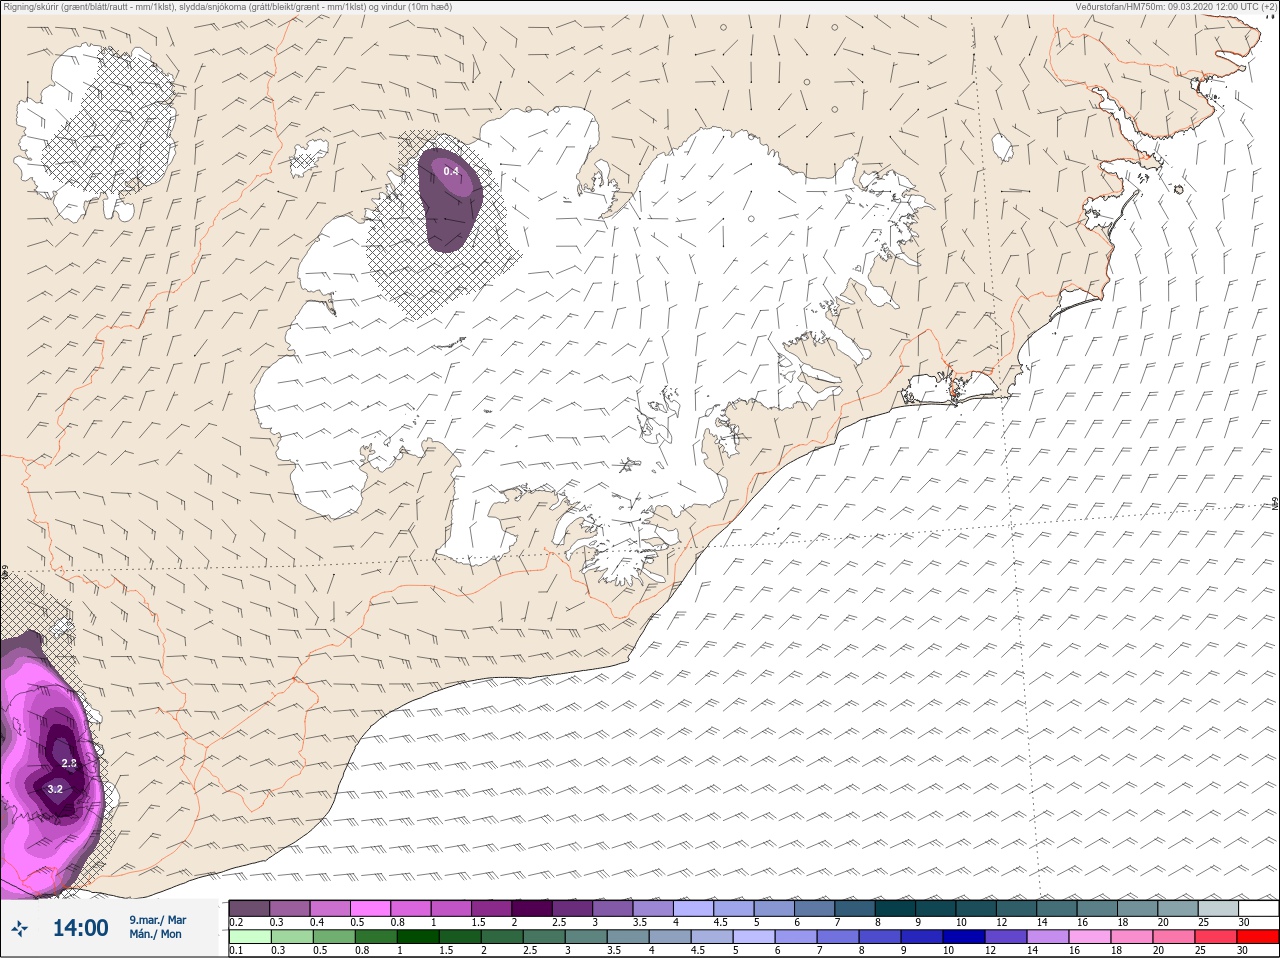1280x958 pixels.
Task: Click the 3.2 precipitation value on the map
Action: point(55,789)
